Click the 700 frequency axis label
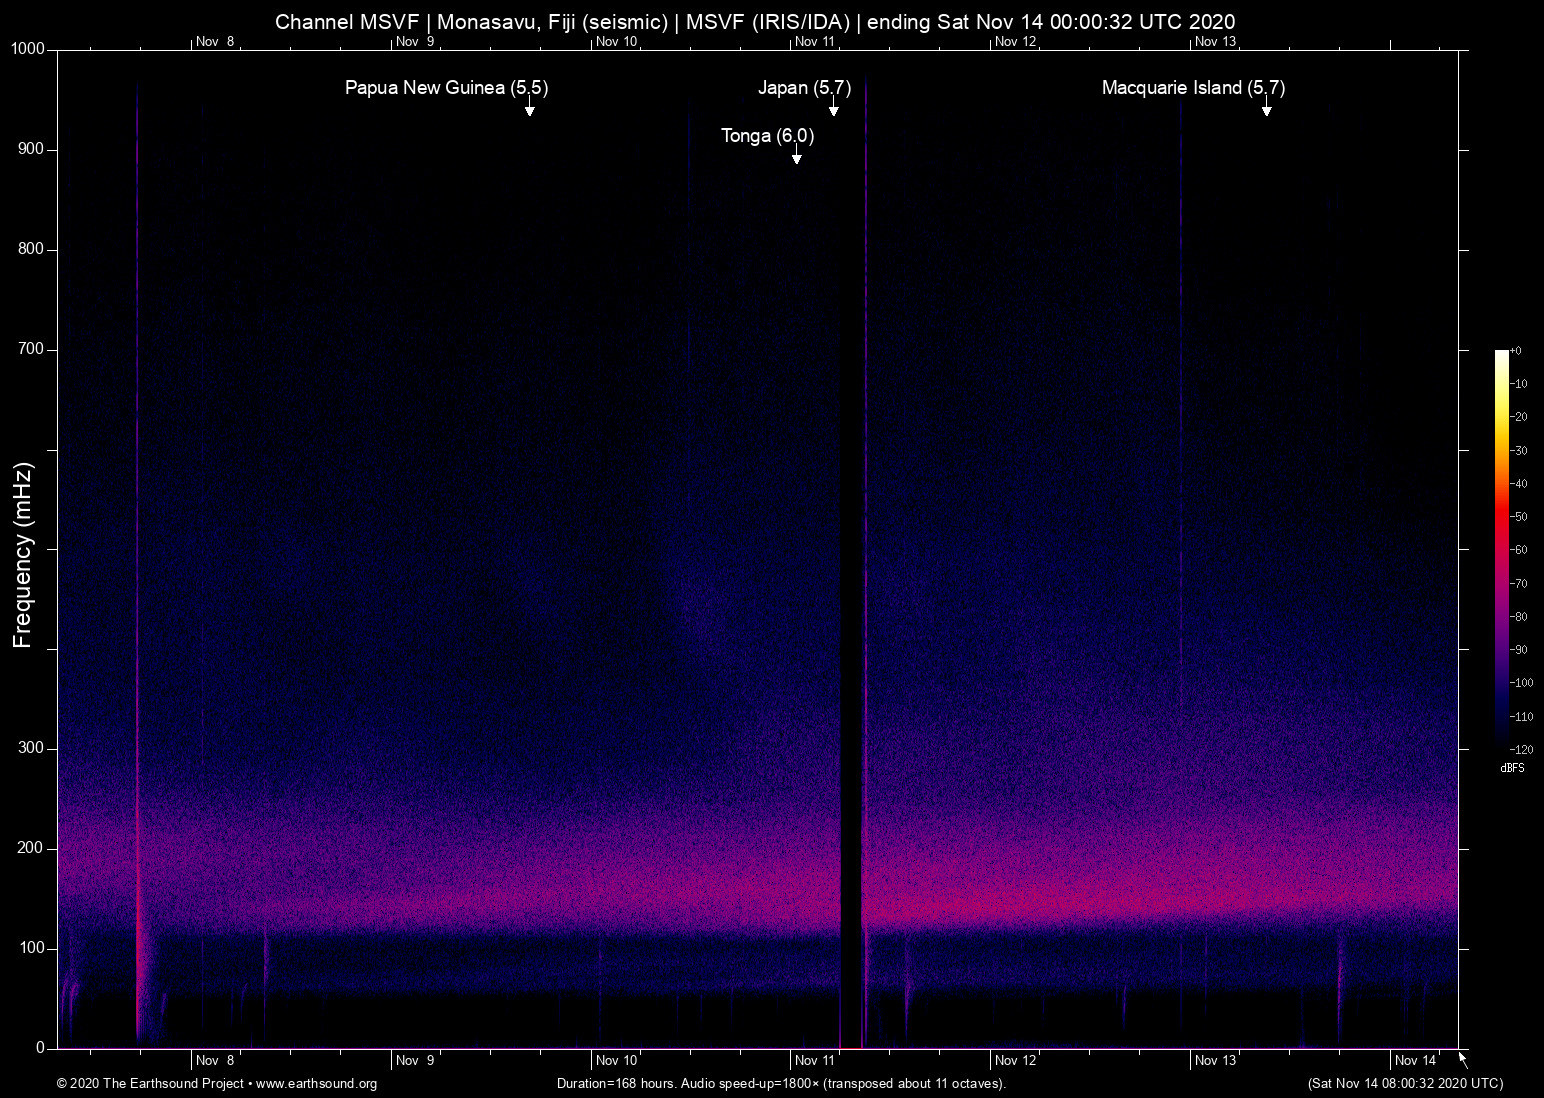Image resolution: width=1544 pixels, height=1098 pixels. (31, 349)
